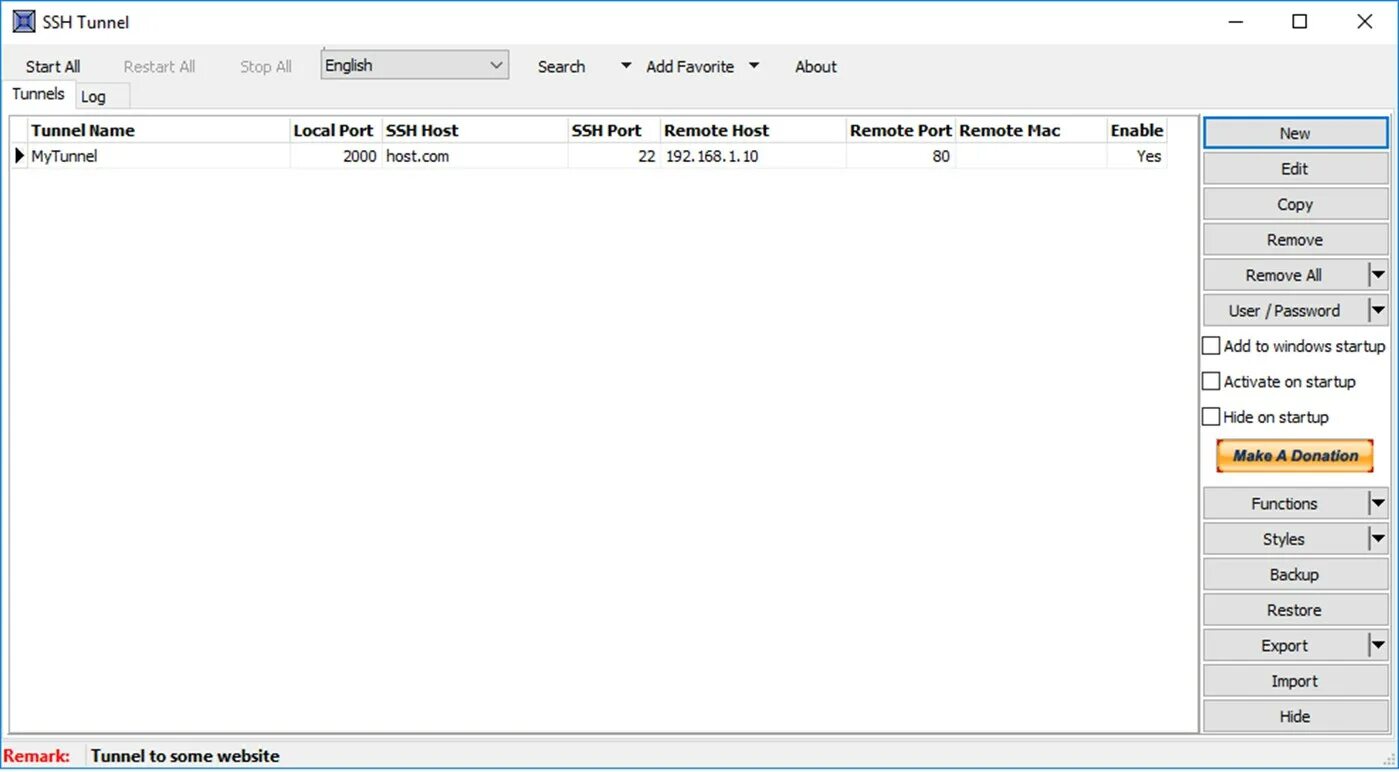Tick the Activate on startup checkbox
Viewport: 1399px width, 772px height.
coord(1211,381)
